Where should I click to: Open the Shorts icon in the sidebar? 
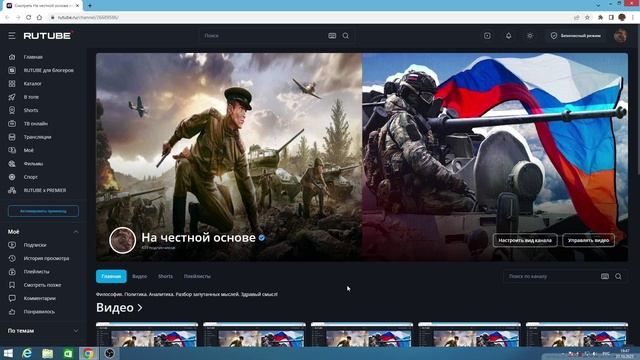[12, 110]
